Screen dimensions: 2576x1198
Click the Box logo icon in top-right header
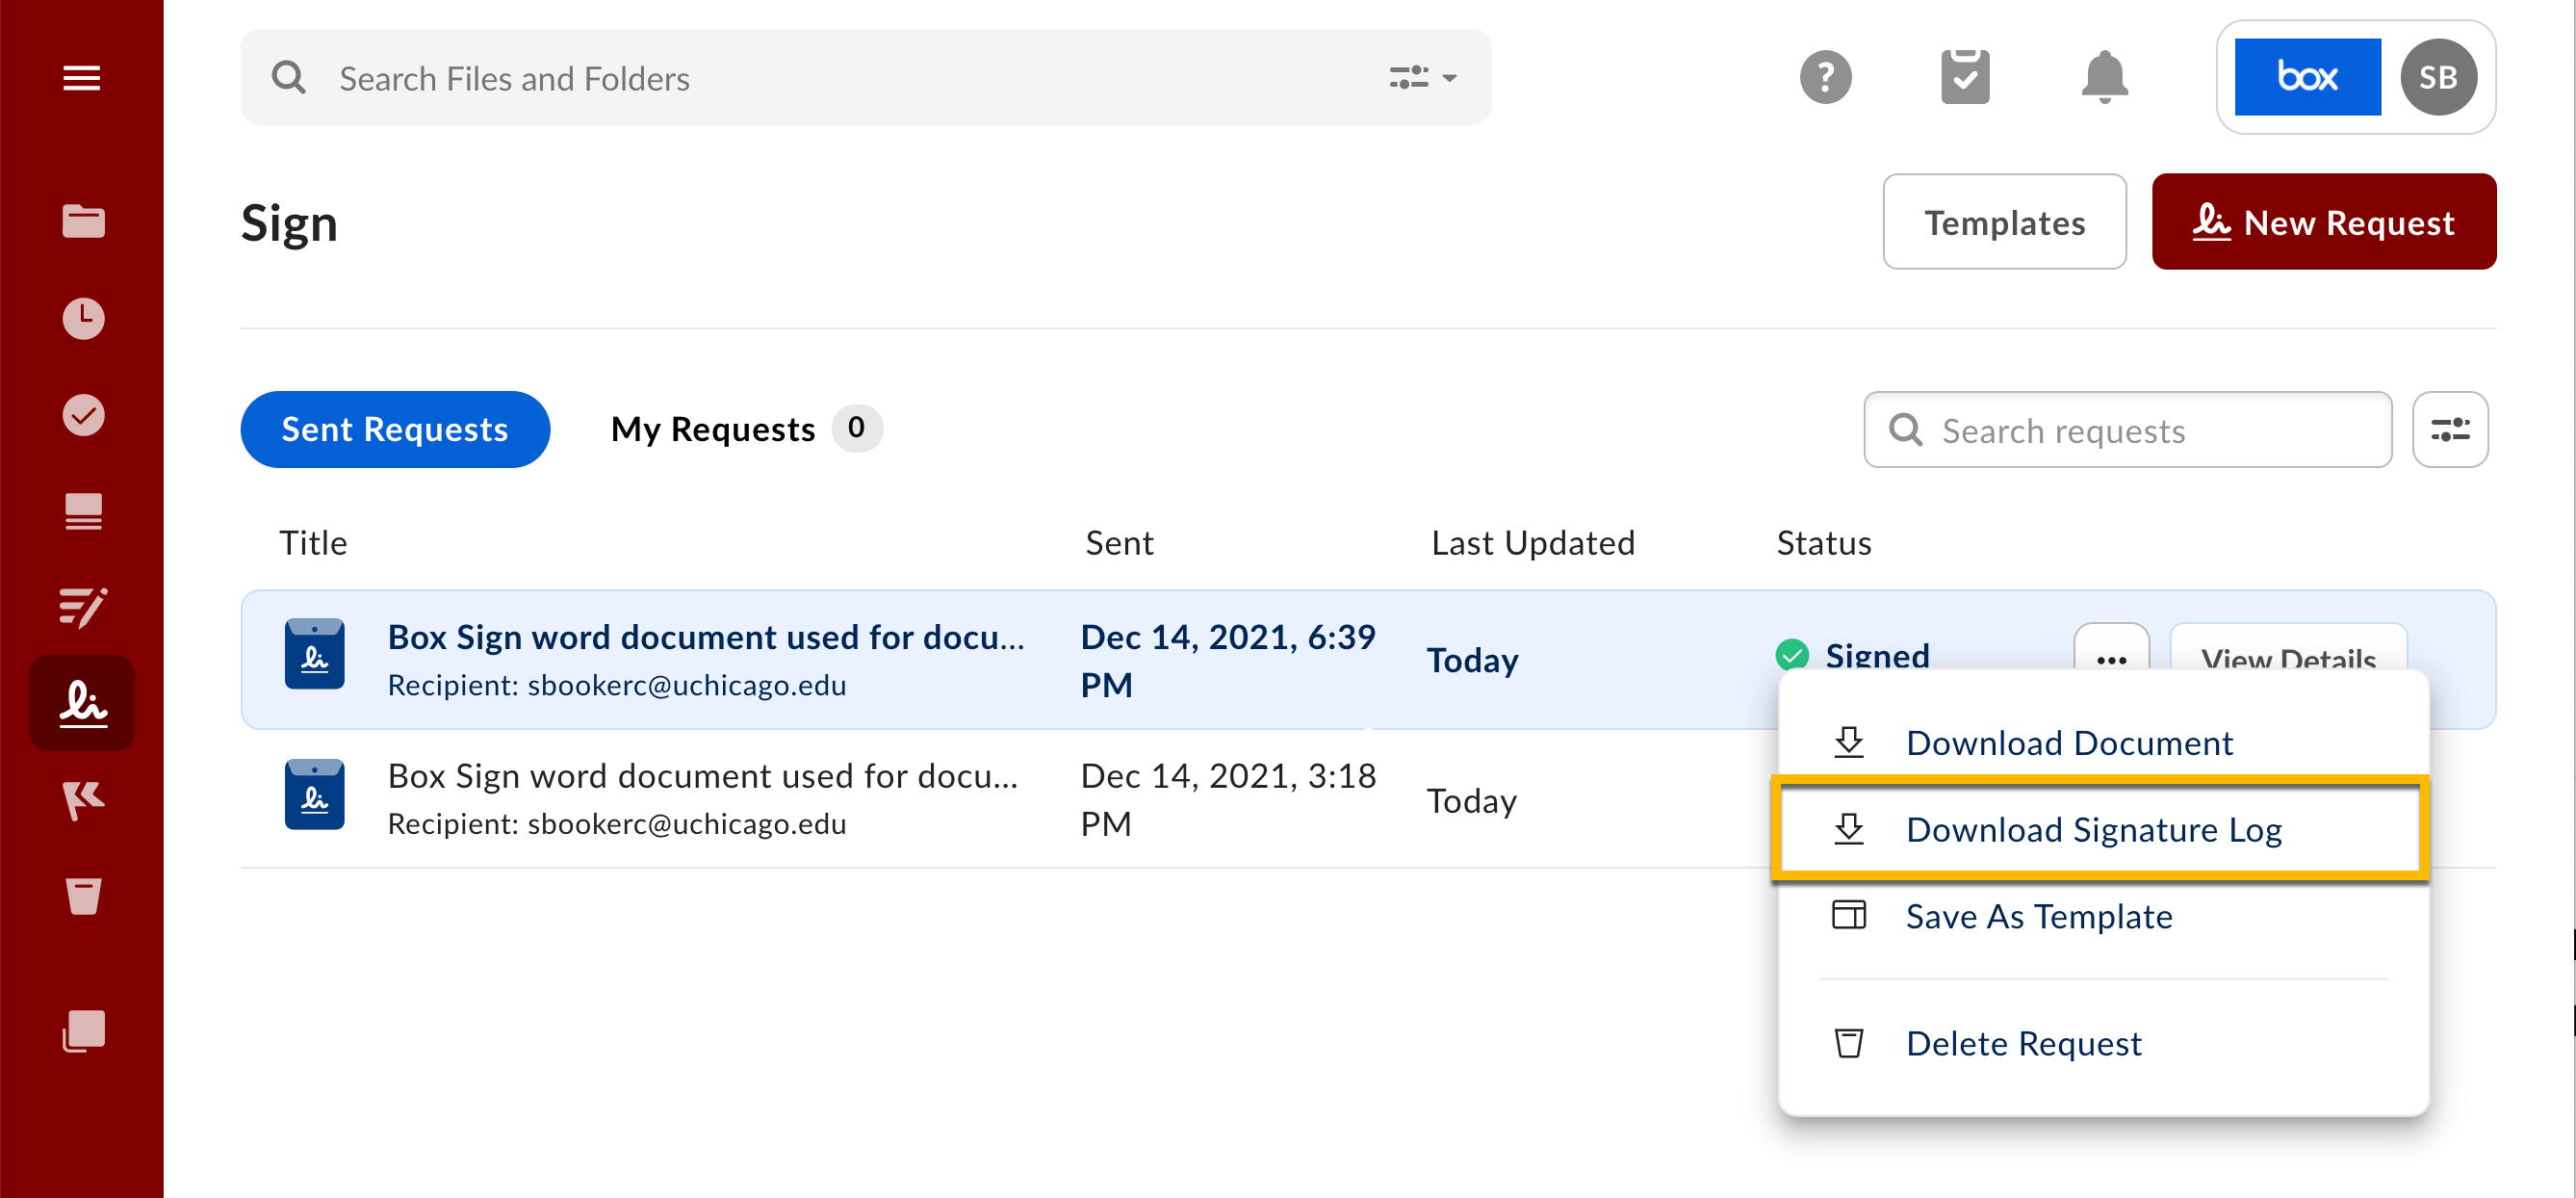click(x=2308, y=77)
